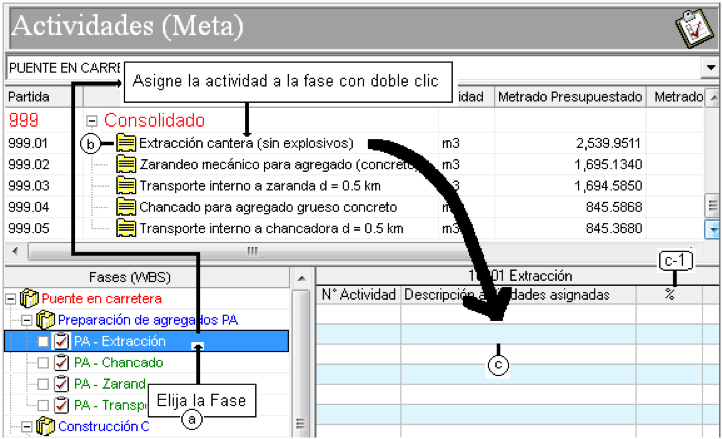Click folder icon beside Zarandeo mecánico row
This screenshot has width=722, height=439.
click(x=126, y=164)
